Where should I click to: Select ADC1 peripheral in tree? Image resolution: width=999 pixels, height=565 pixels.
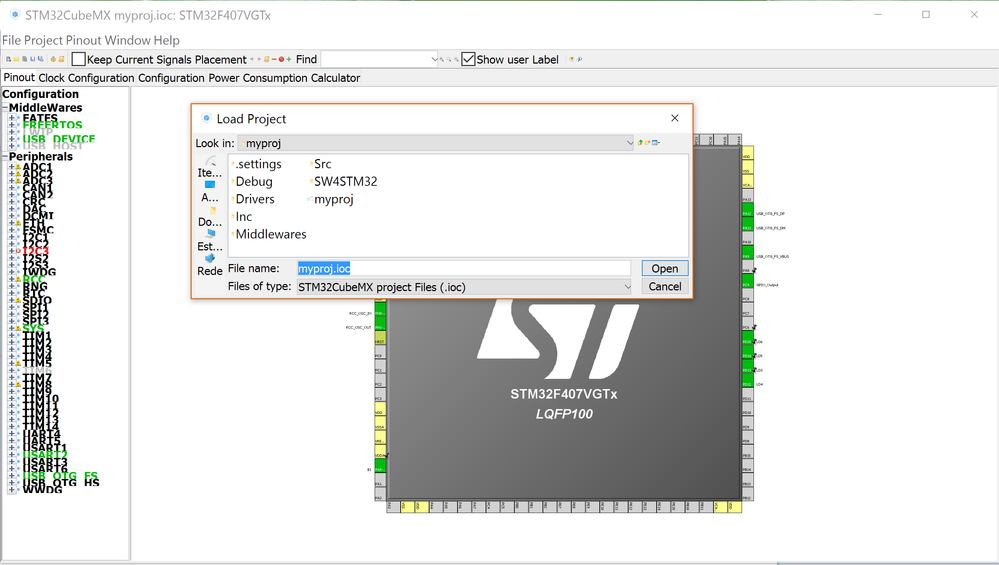click(38, 167)
